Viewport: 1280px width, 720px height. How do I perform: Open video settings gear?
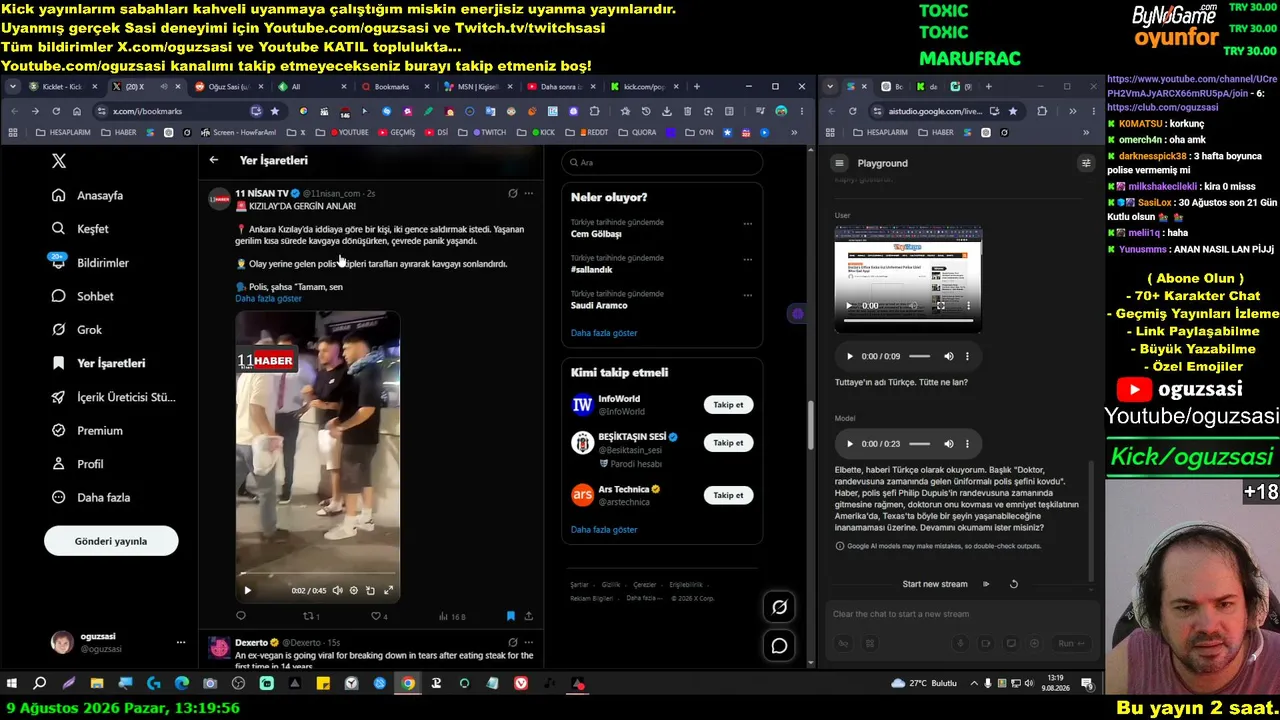pos(354,590)
